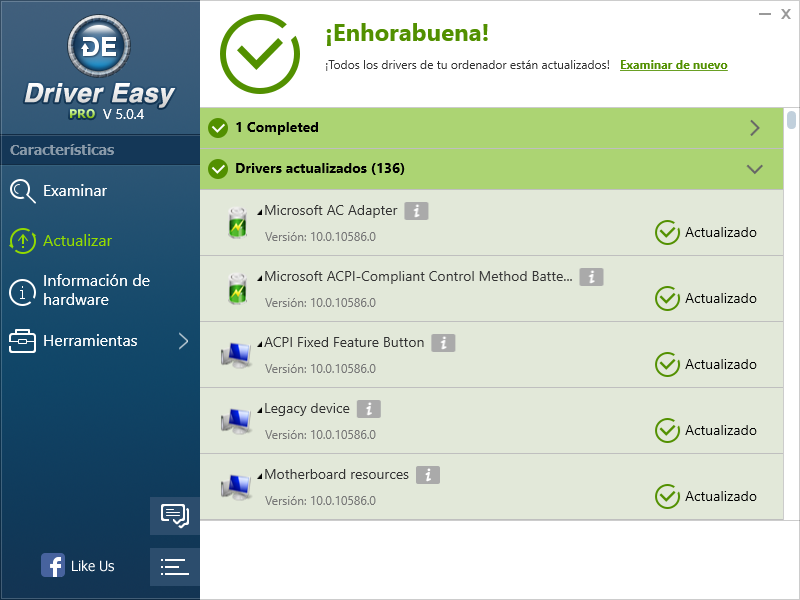
Task: Click the check icon beside Drivers actualizados
Action: point(218,169)
